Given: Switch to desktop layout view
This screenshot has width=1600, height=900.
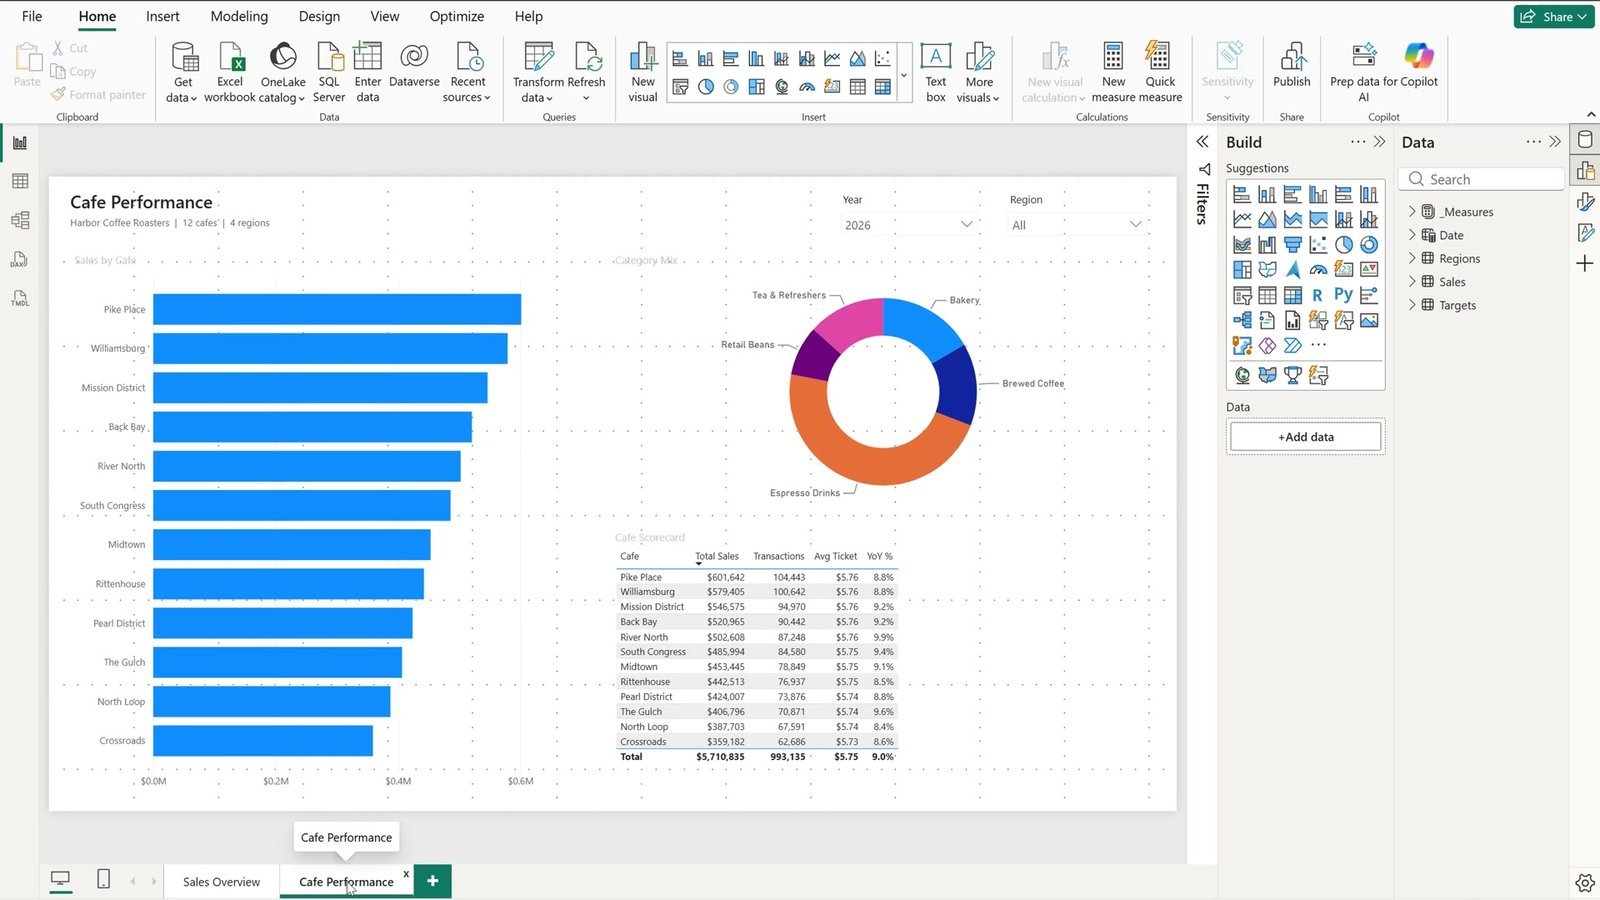Looking at the screenshot, I should [x=61, y=879].
